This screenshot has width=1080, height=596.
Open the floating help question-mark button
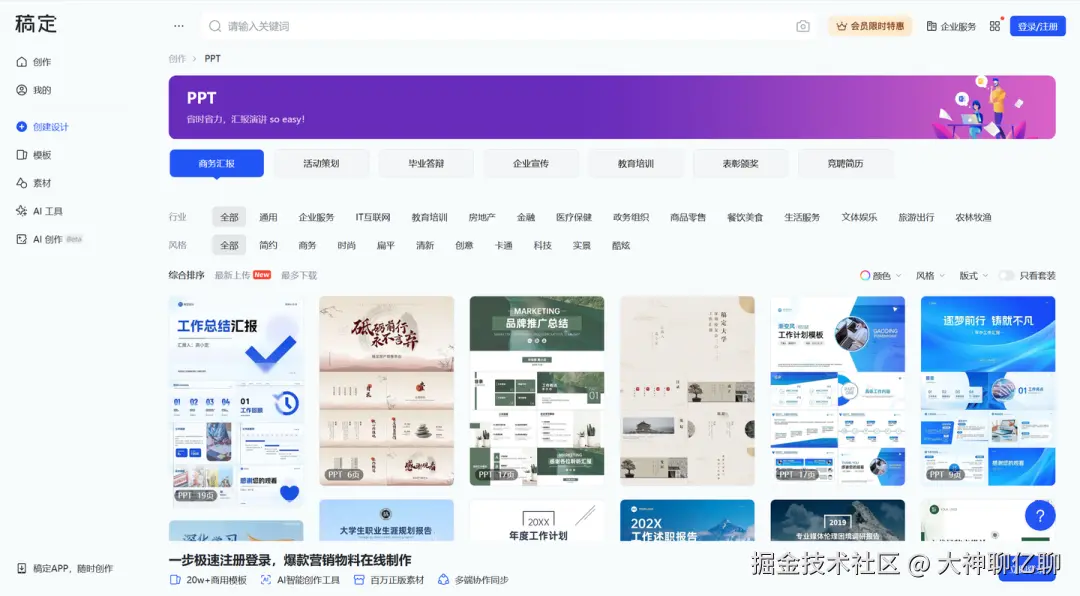pyautogui.click(x=1040, y=515)
